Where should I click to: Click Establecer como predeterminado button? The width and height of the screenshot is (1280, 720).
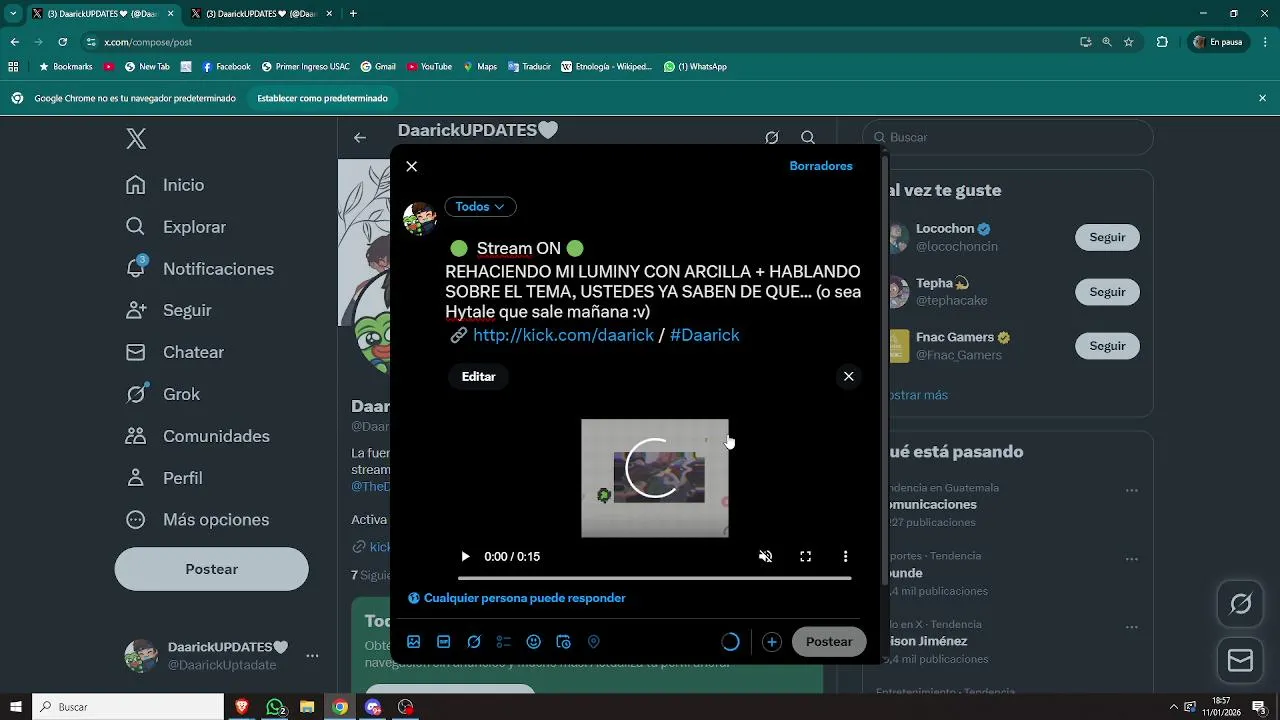[x=323, y=98]
